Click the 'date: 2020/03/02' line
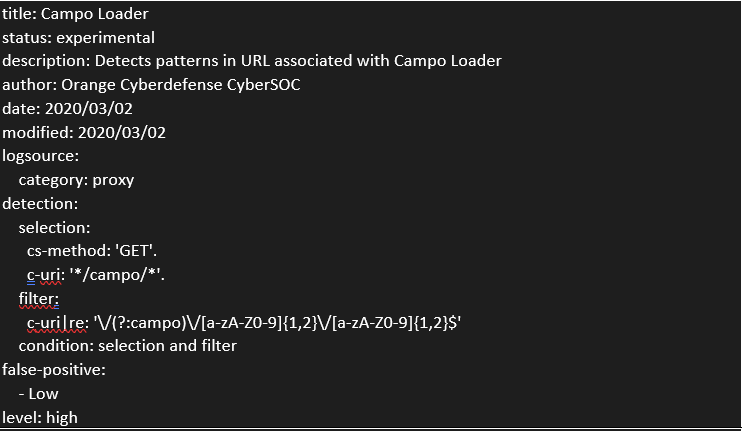 [67, 109]
